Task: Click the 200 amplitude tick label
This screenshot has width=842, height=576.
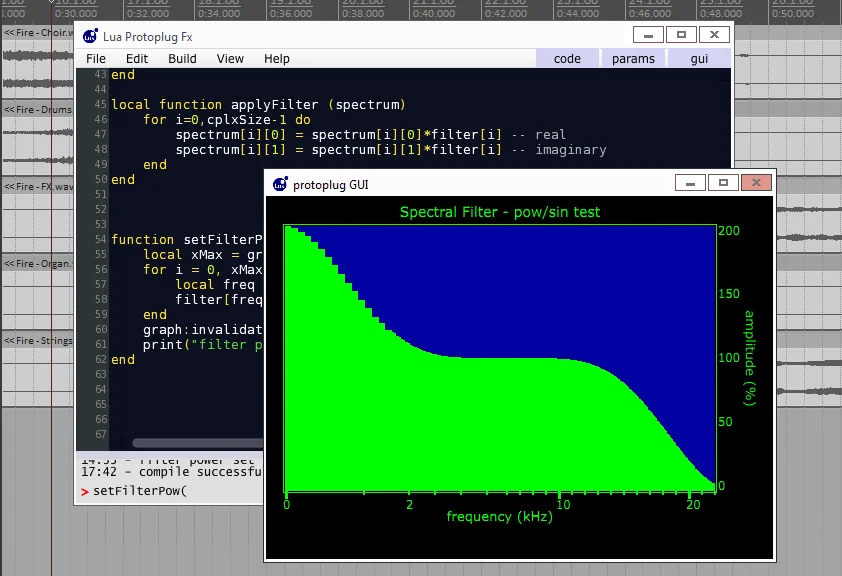Action: point(729,231)
